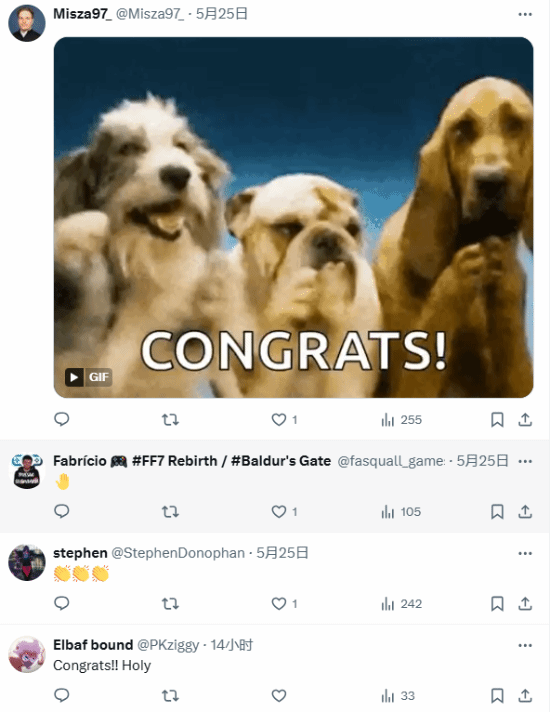Bookmark stephen's clapping emoji reply
Image resolution: width=550 pixels, height=712 pixels.
tap(497, 604)
